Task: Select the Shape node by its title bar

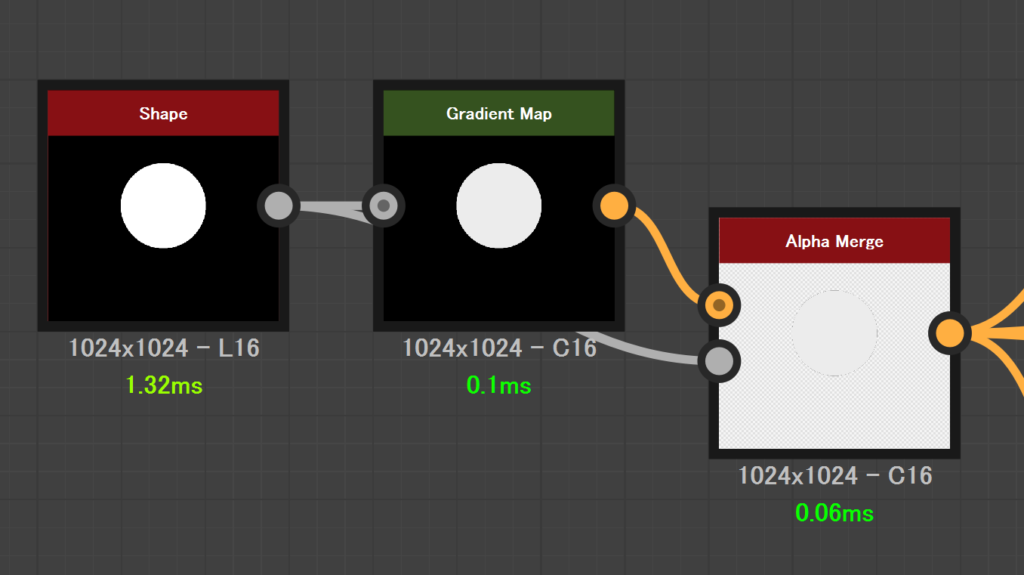Action: coord(163,113)
